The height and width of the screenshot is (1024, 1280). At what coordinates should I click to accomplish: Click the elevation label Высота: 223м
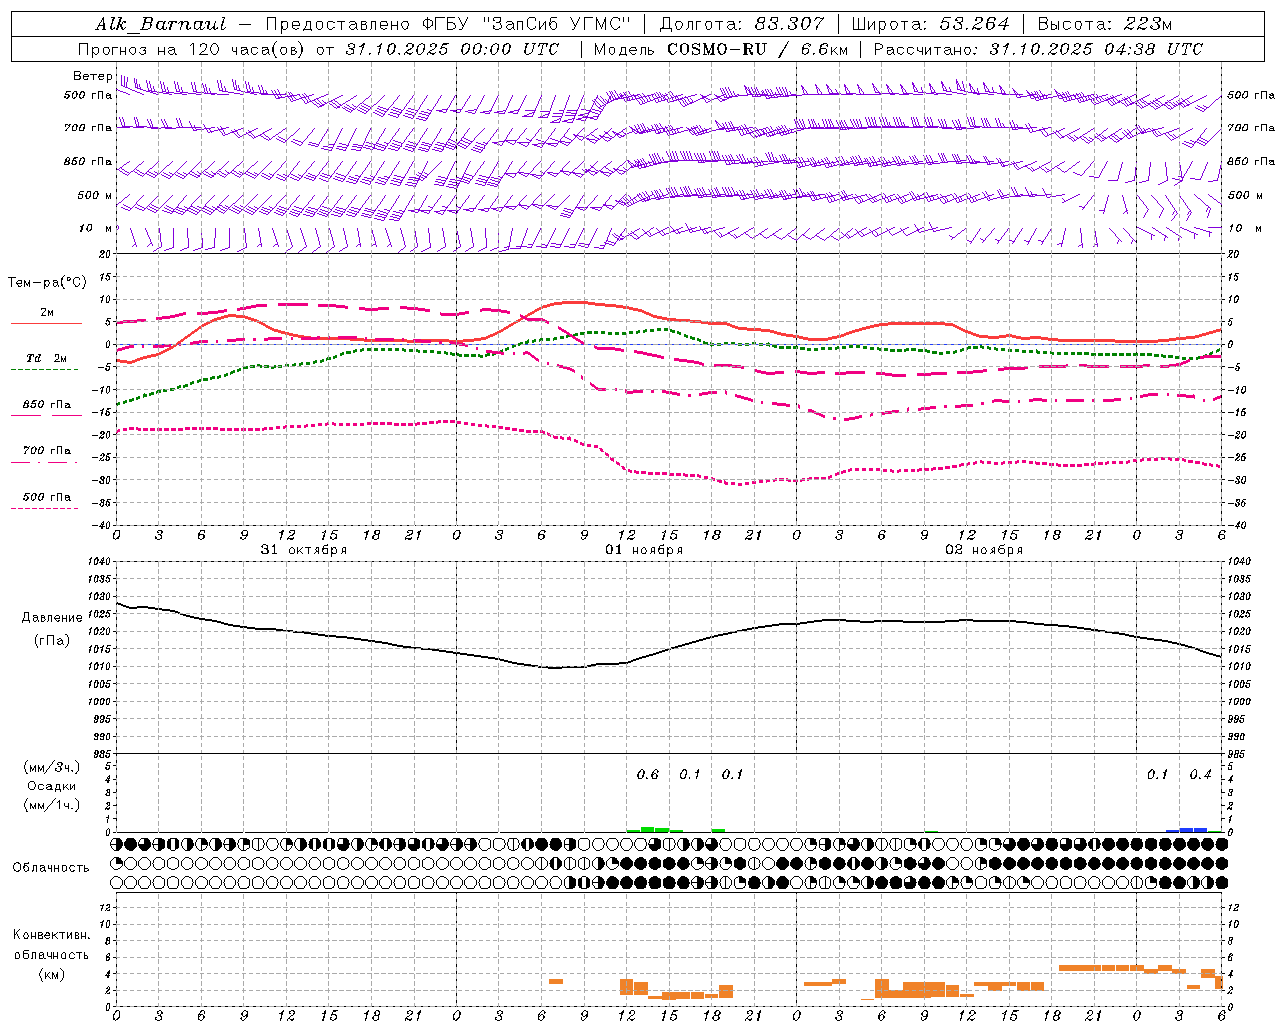click(1105, 24)
